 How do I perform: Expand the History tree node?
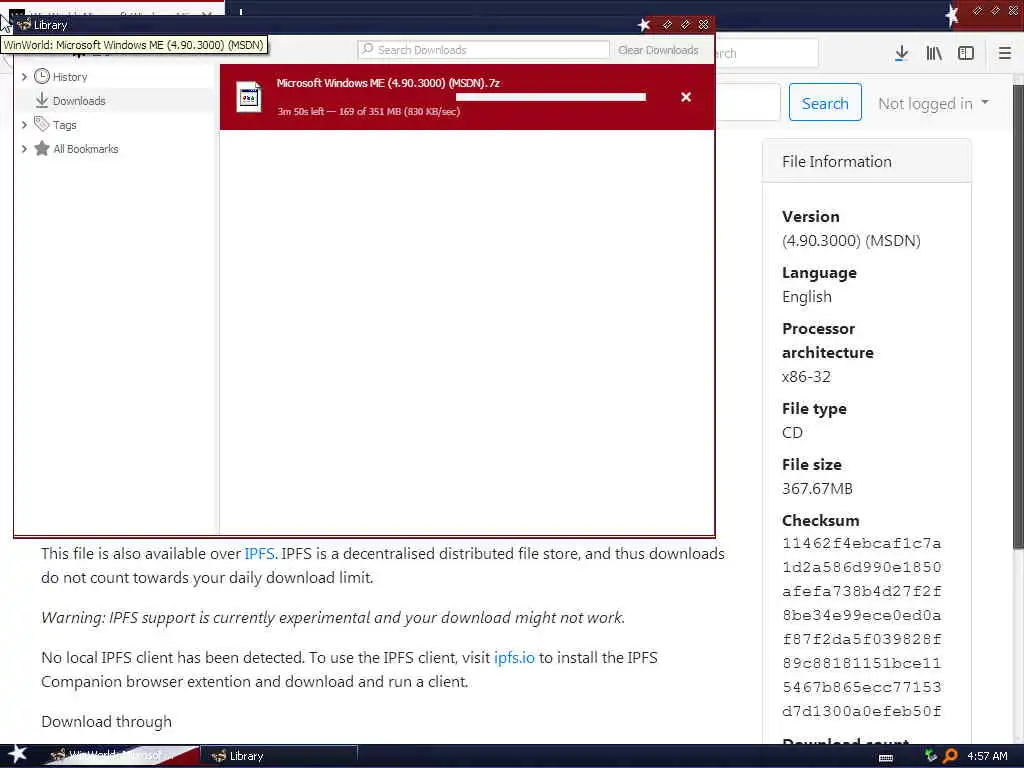(24, 76)
